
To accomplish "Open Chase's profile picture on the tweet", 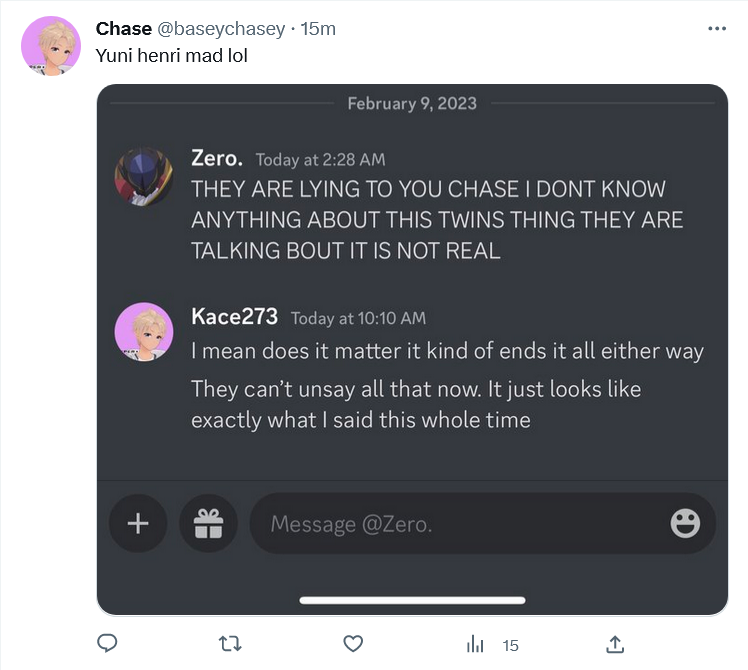I will pos(51,46).
